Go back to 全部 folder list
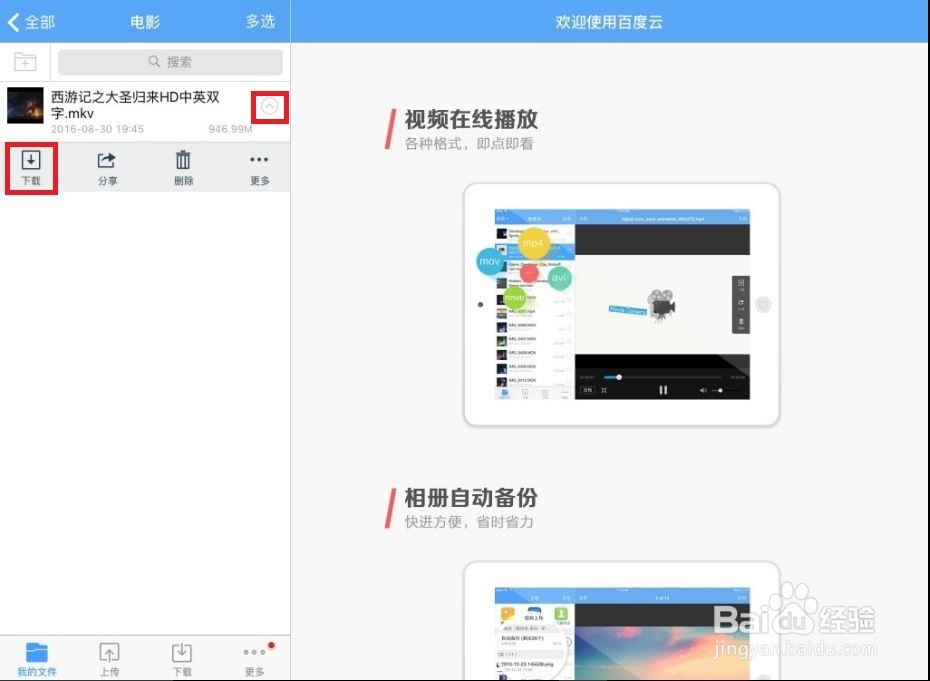The width and height of the screenshot is (930, 681). click(31, 22)
